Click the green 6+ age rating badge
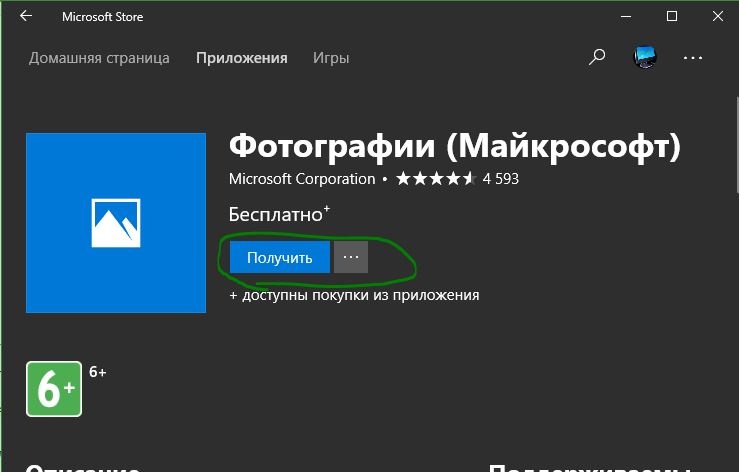 click(54, 389)
